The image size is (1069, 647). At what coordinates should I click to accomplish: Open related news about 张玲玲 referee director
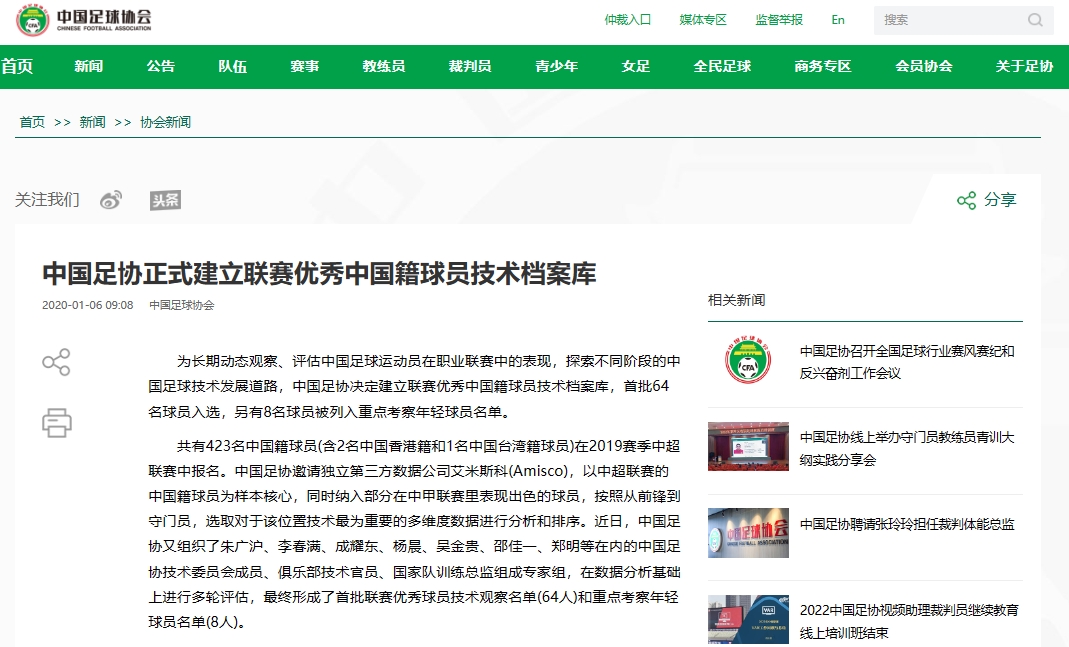(x=907, y=524)
